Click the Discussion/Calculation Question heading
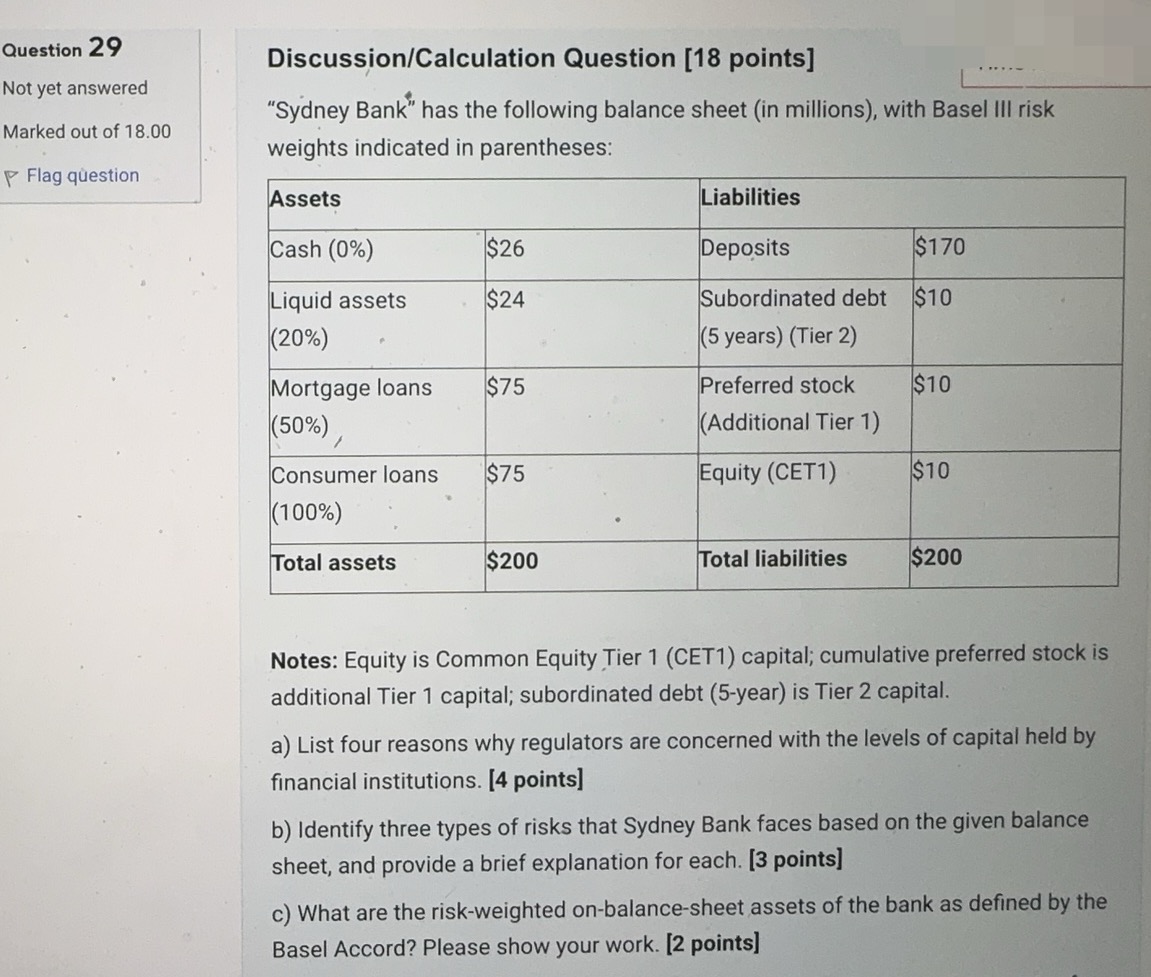Viewport: 1151px width, 977px height. tap(540, 58)
